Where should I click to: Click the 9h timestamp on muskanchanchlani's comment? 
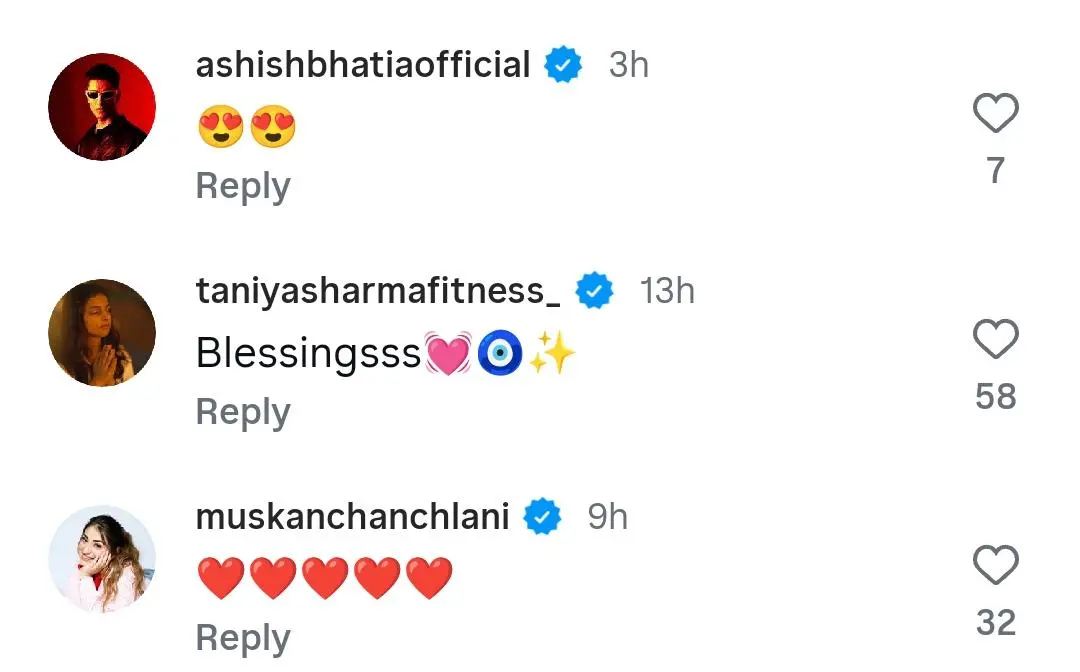click(608, 517)
